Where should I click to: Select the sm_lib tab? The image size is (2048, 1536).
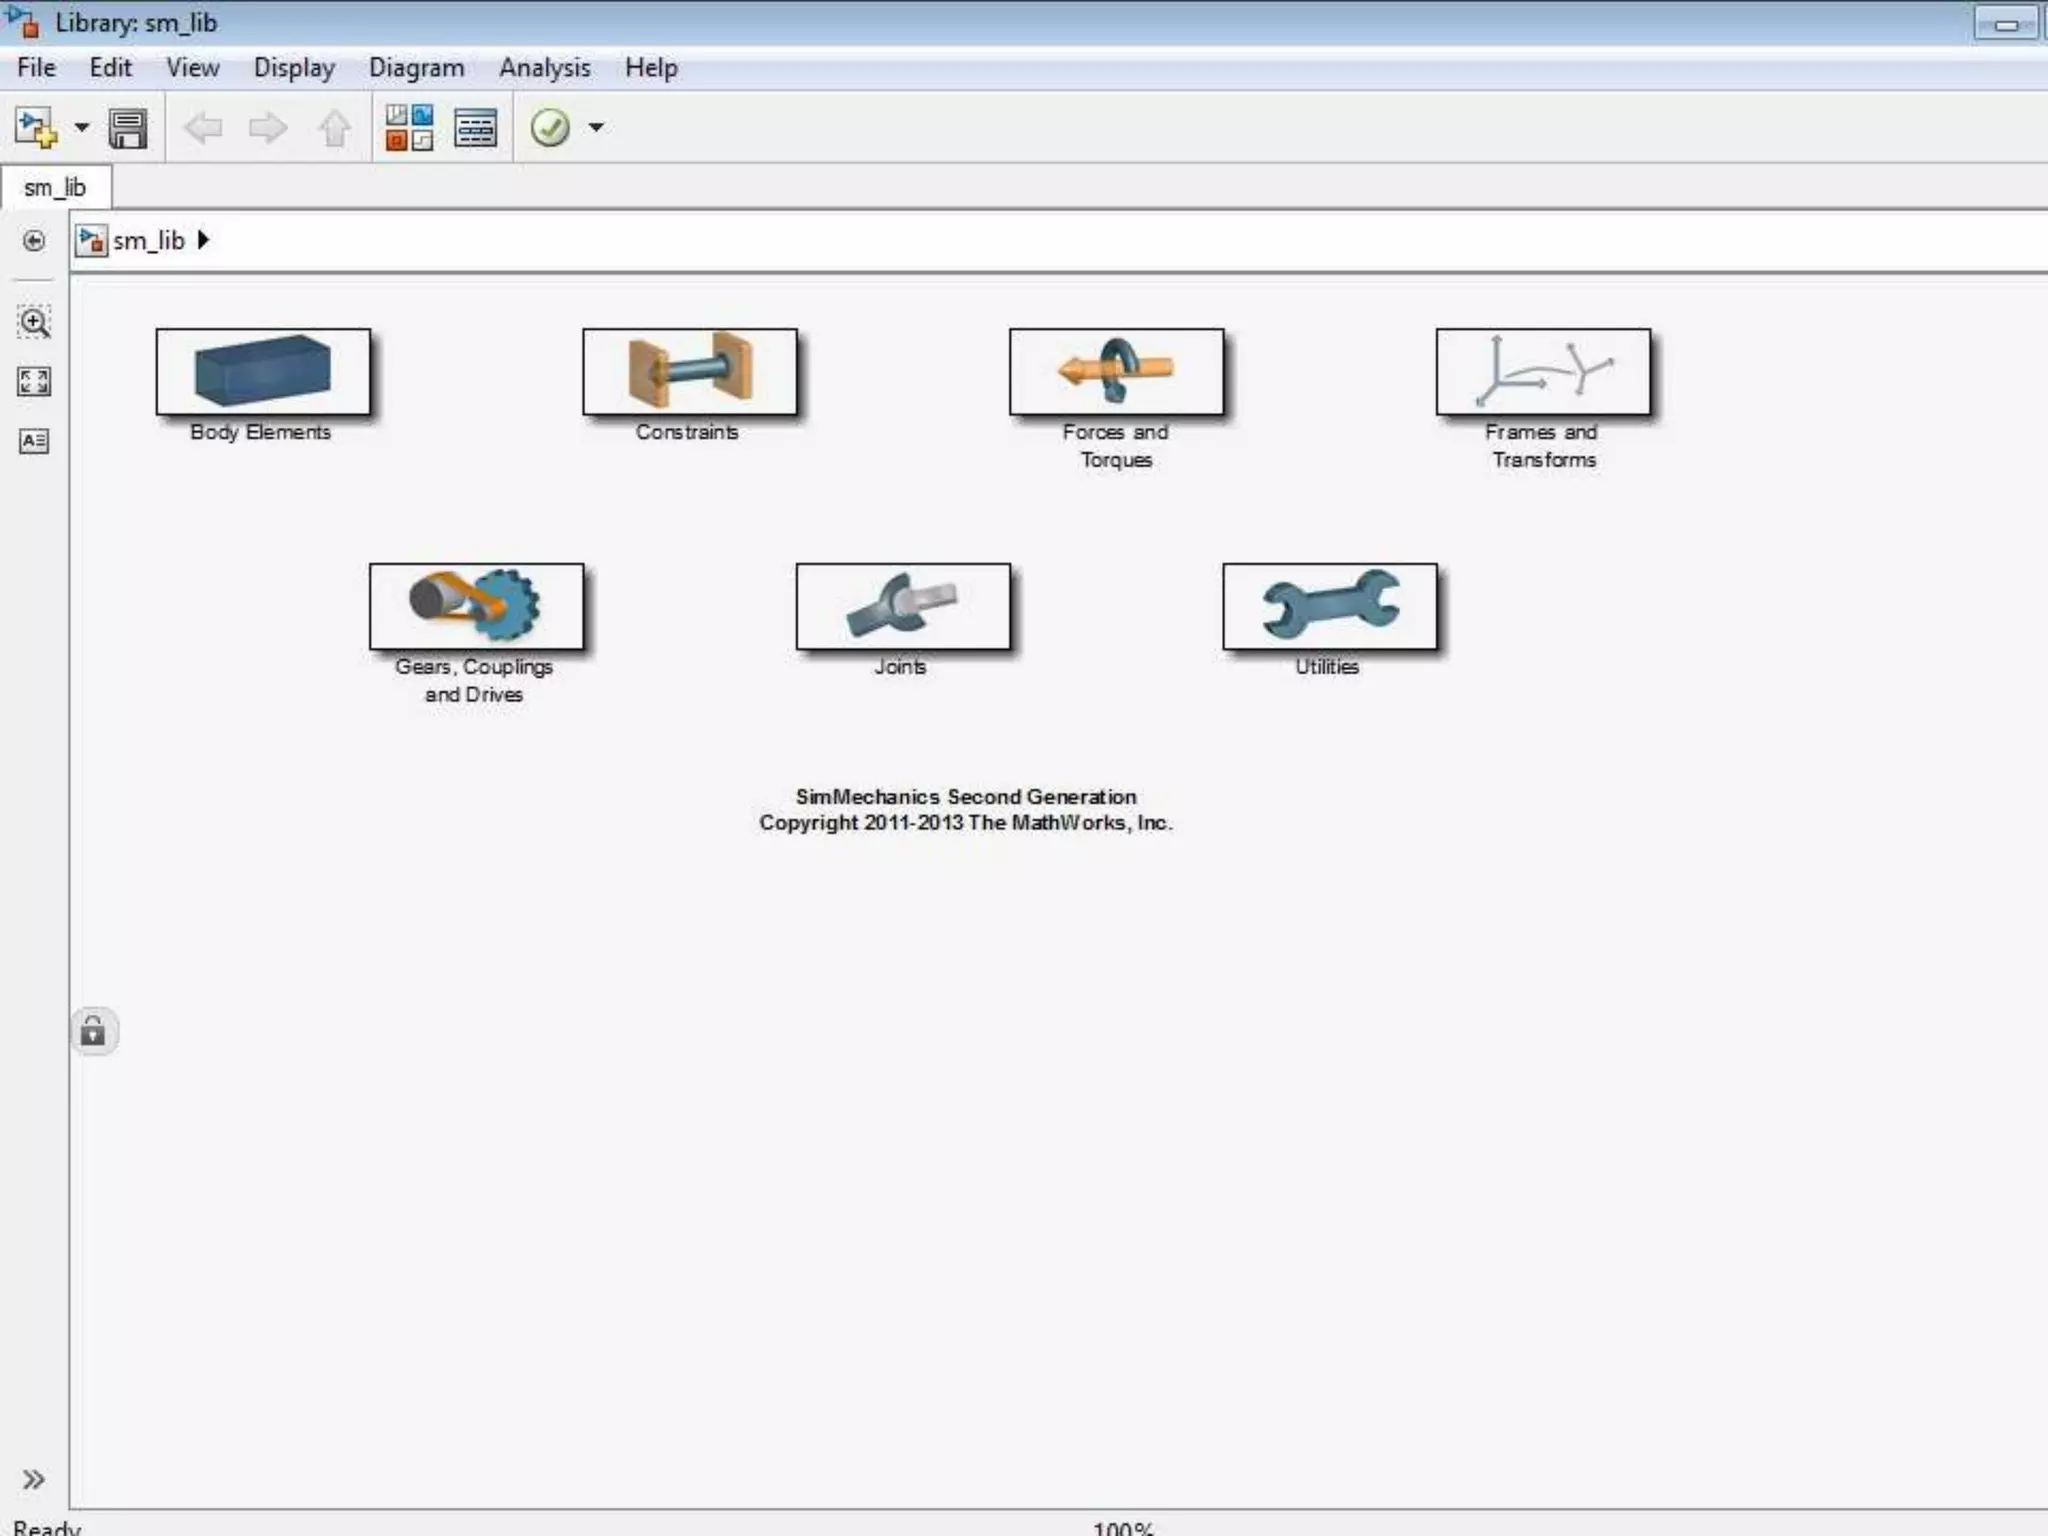[x=55, y=188]
